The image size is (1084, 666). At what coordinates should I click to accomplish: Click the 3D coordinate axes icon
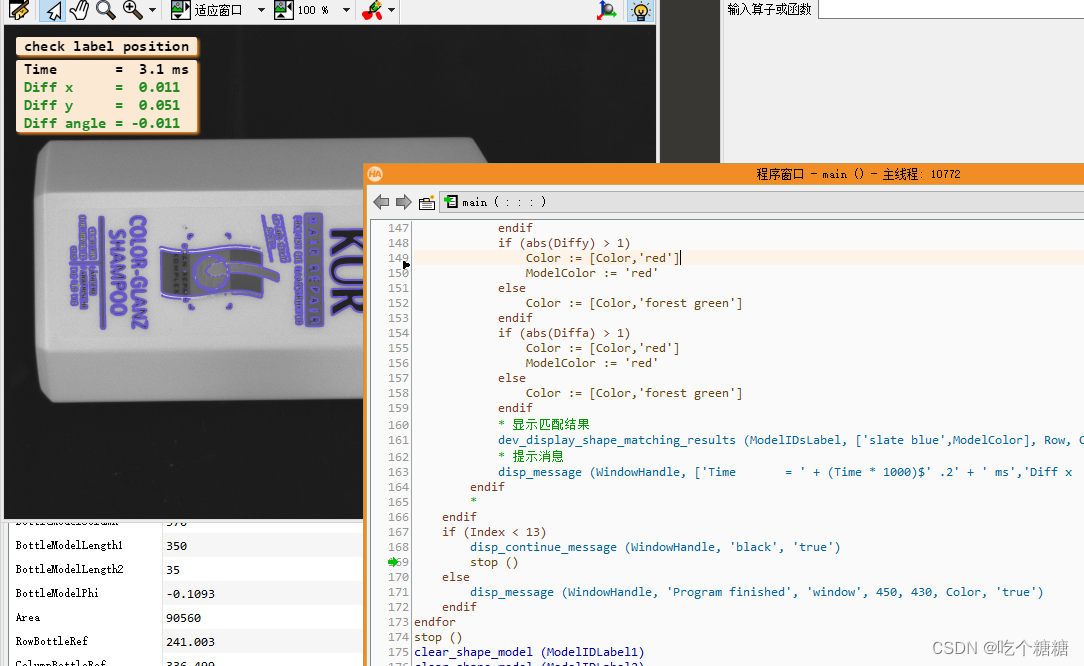point(606,10)
